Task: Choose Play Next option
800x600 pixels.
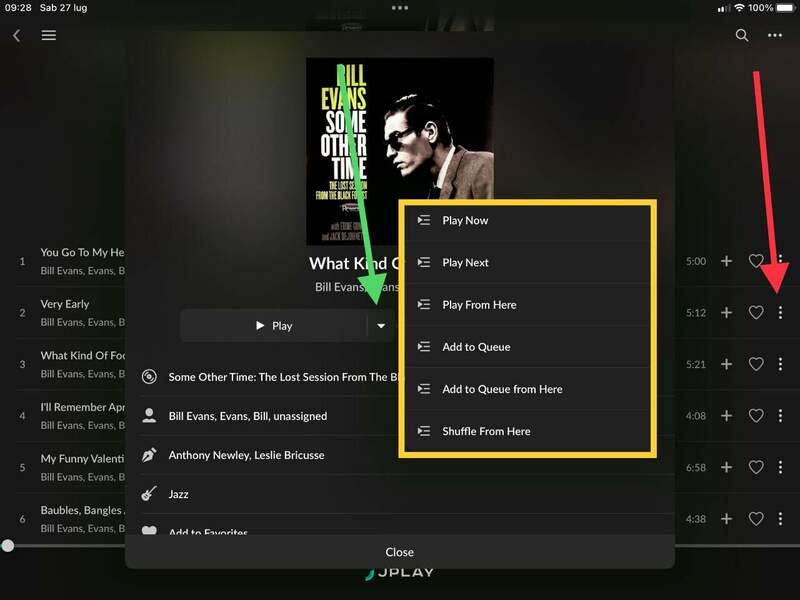Action: point(465,263)
